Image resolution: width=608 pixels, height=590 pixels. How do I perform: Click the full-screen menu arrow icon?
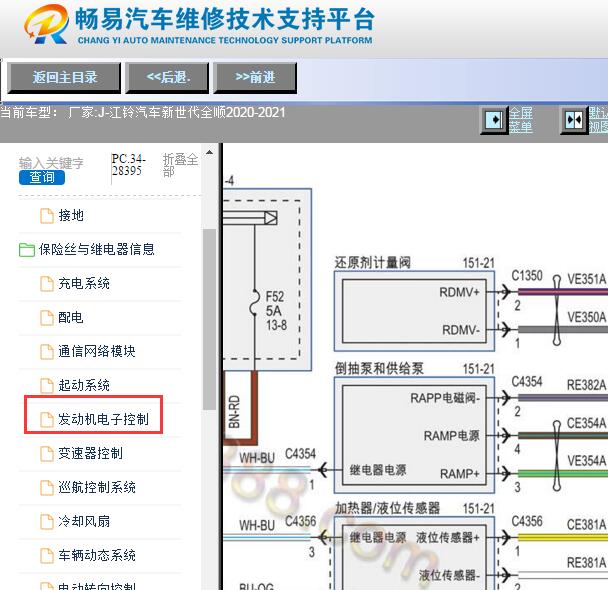click(x=494, y=120)
